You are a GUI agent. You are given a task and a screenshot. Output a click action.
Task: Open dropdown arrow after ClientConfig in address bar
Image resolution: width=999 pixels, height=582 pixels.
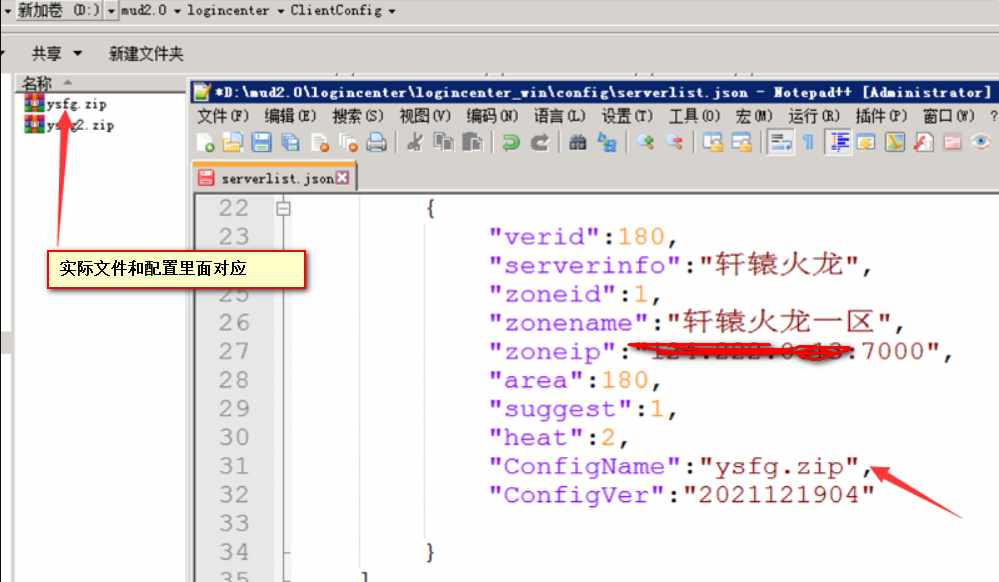click(390, 11)
